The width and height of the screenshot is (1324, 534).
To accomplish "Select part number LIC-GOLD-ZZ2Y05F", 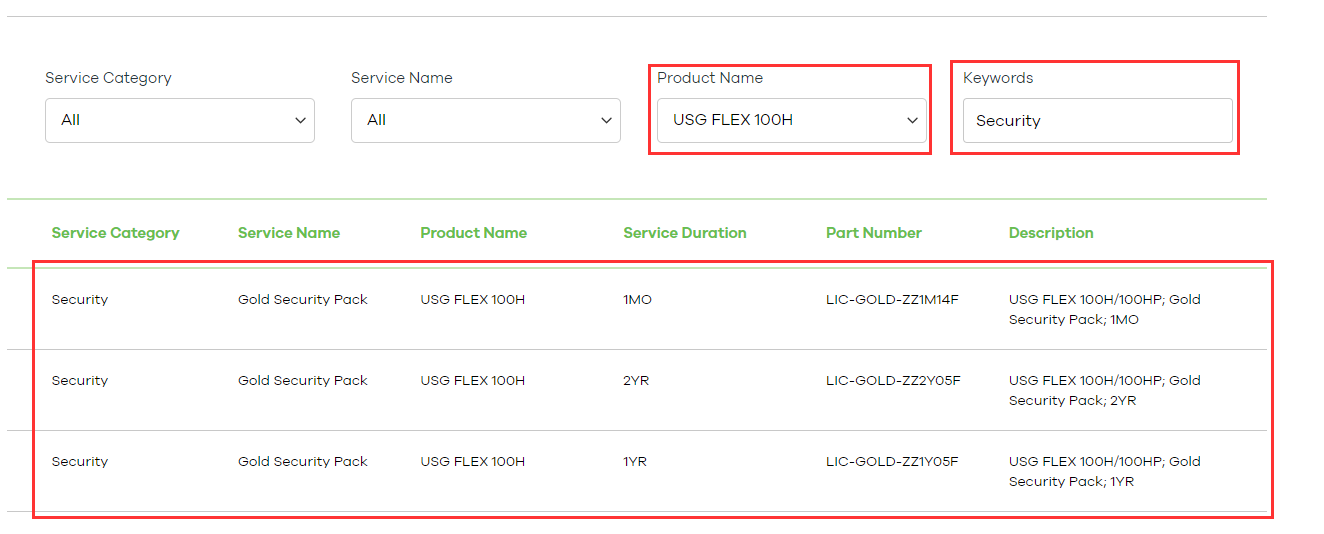I will pyautogui.click(x=893, y=380).
